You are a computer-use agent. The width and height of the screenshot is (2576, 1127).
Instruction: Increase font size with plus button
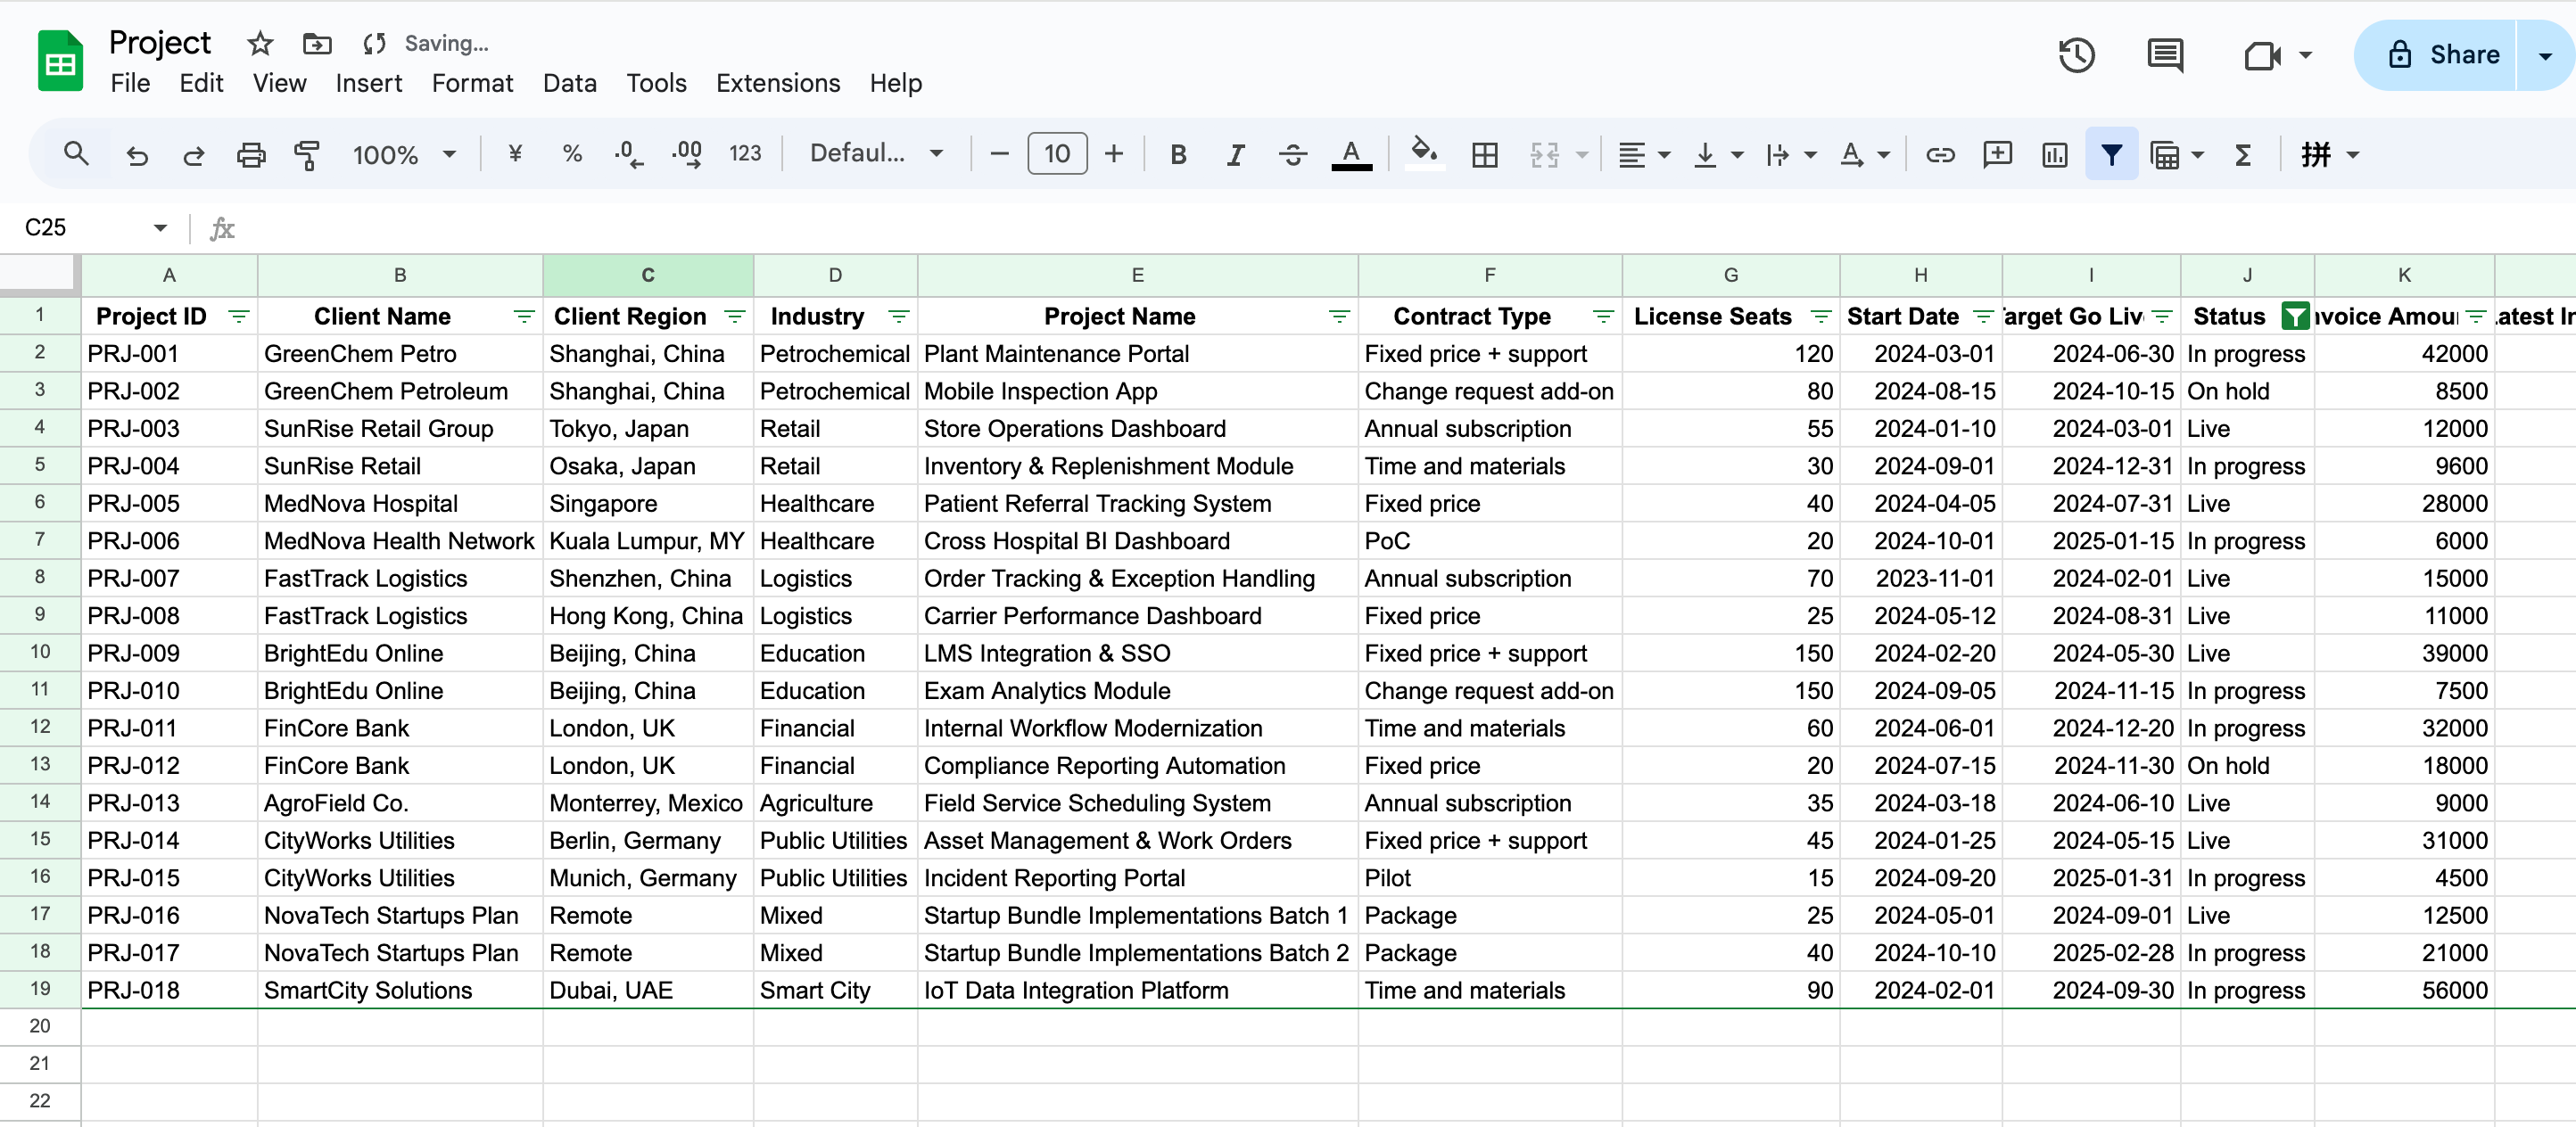(x=1113, y=154)
